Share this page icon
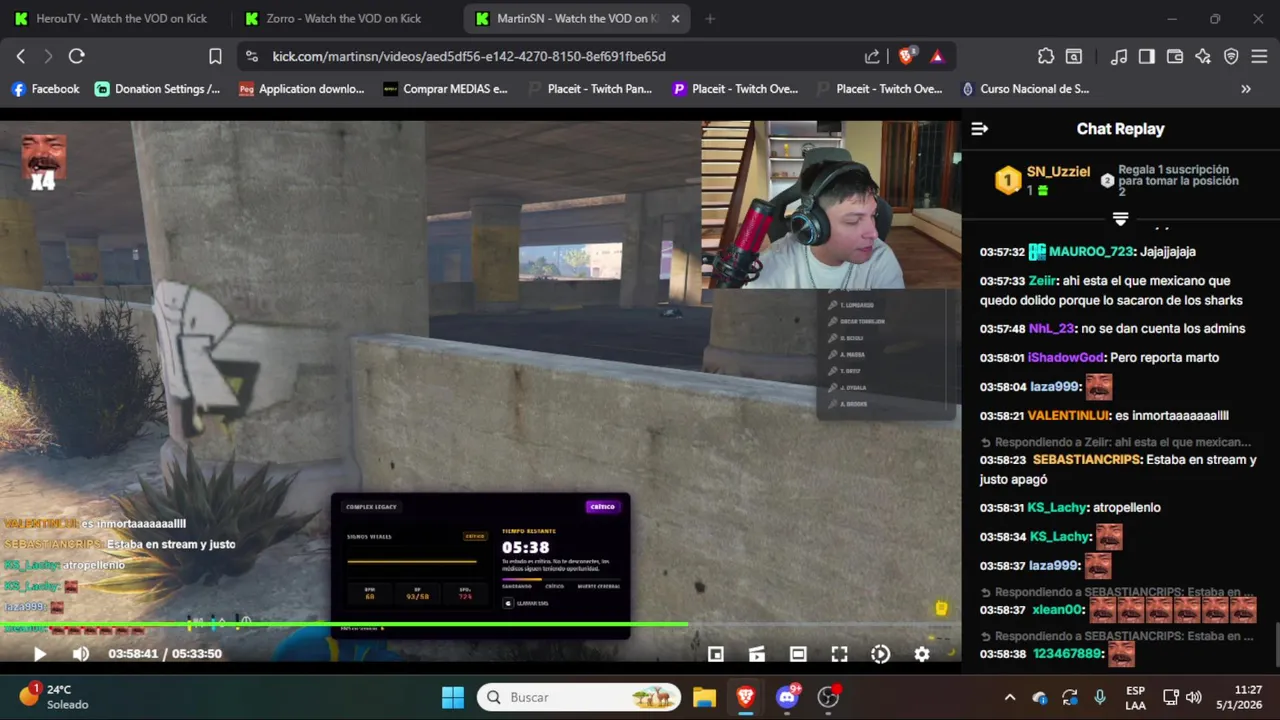The height and width of the screenshot is (720, 1280). [872, 56]
